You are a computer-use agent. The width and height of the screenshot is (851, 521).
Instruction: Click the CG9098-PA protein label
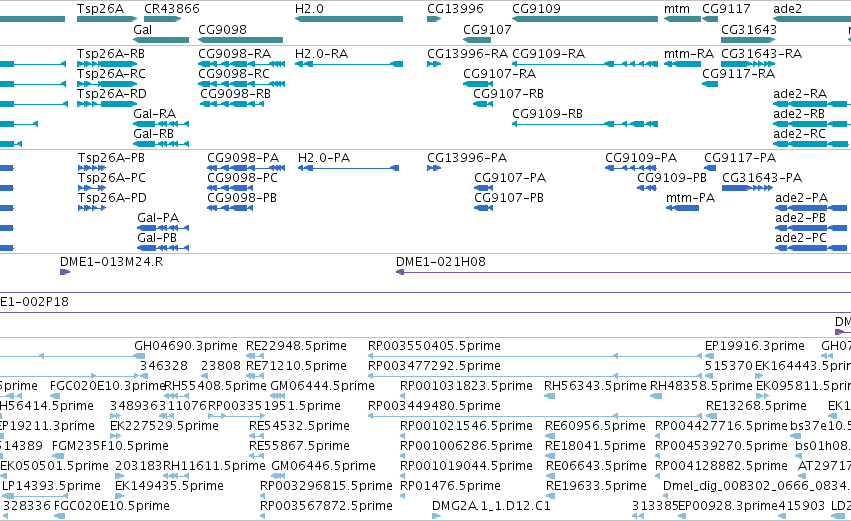coord(243,158)
